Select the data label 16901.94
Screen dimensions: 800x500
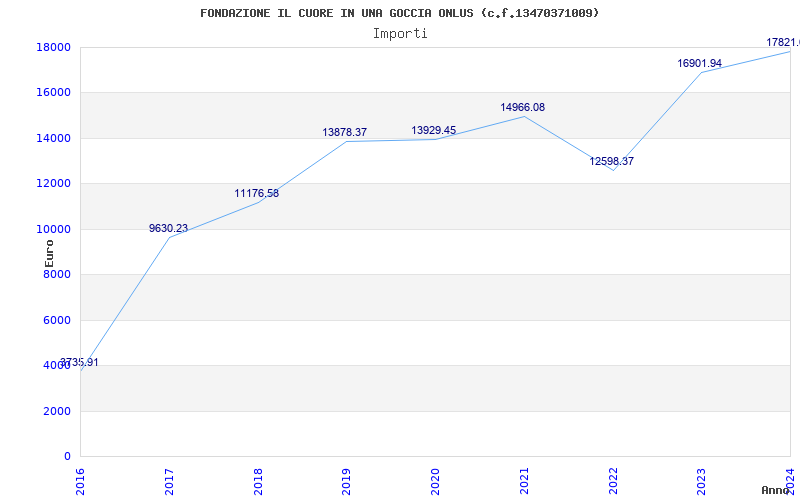pos(699,63)
